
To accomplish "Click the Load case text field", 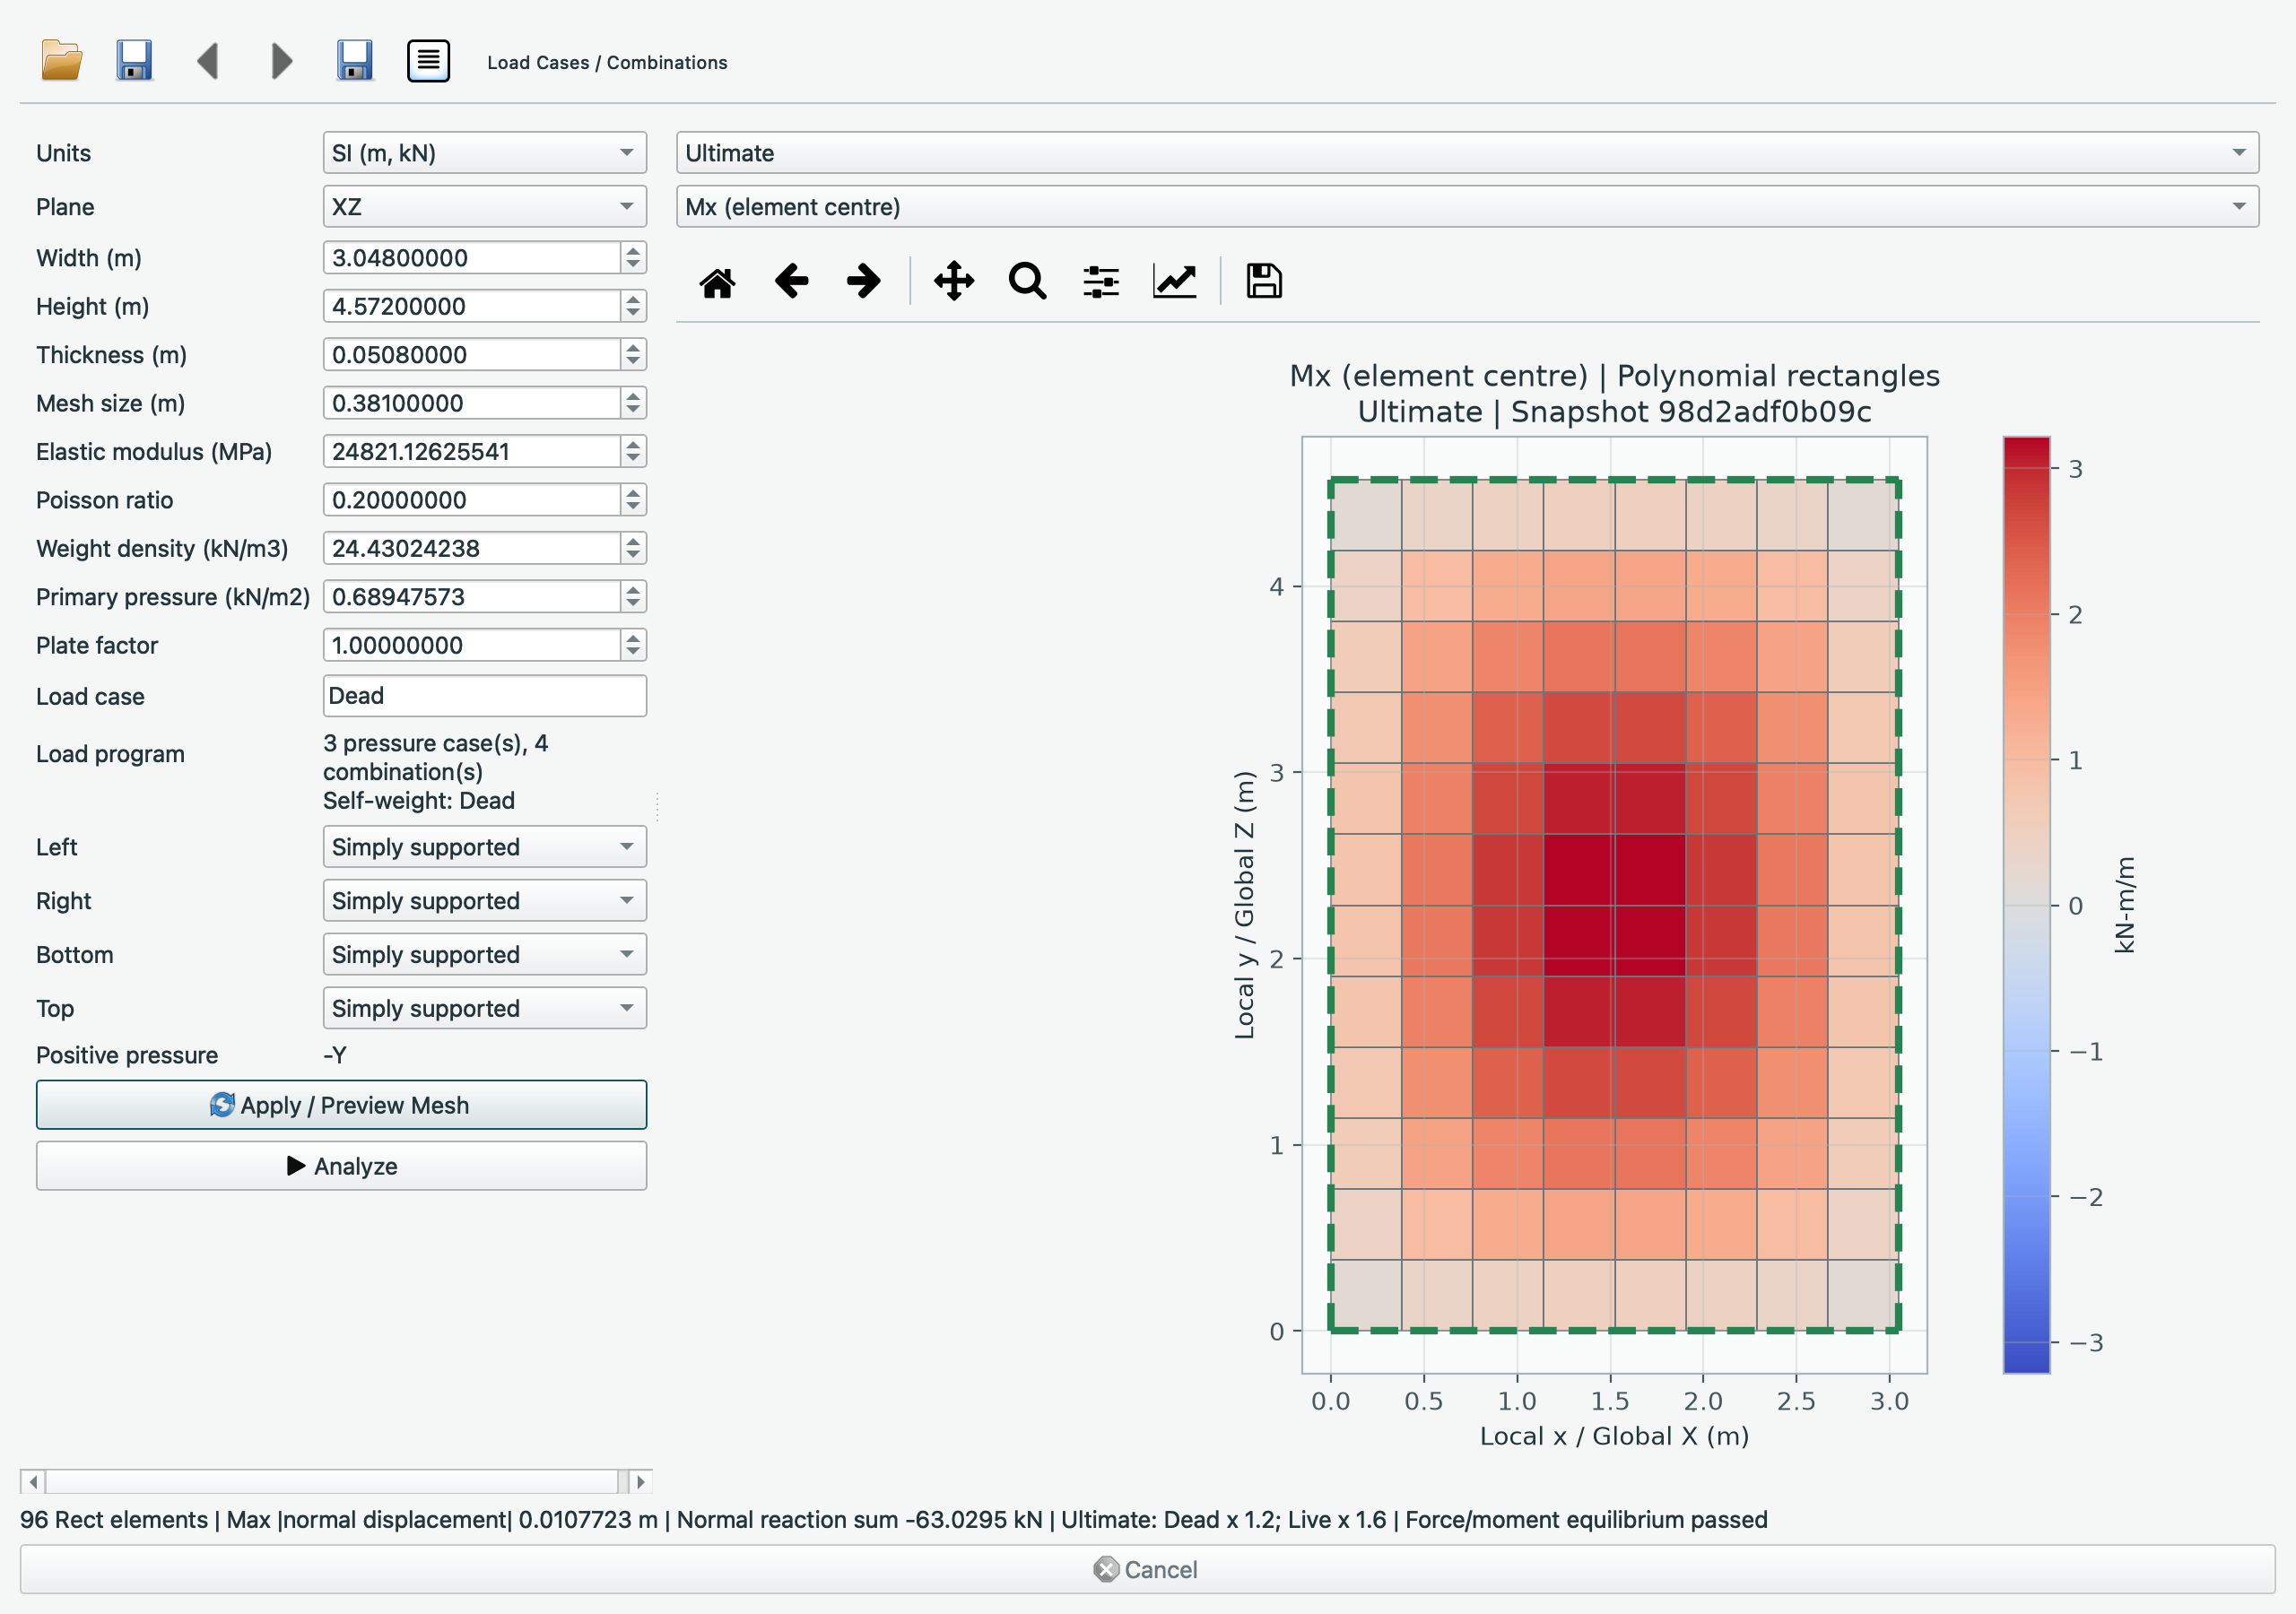I will (485, 696).
